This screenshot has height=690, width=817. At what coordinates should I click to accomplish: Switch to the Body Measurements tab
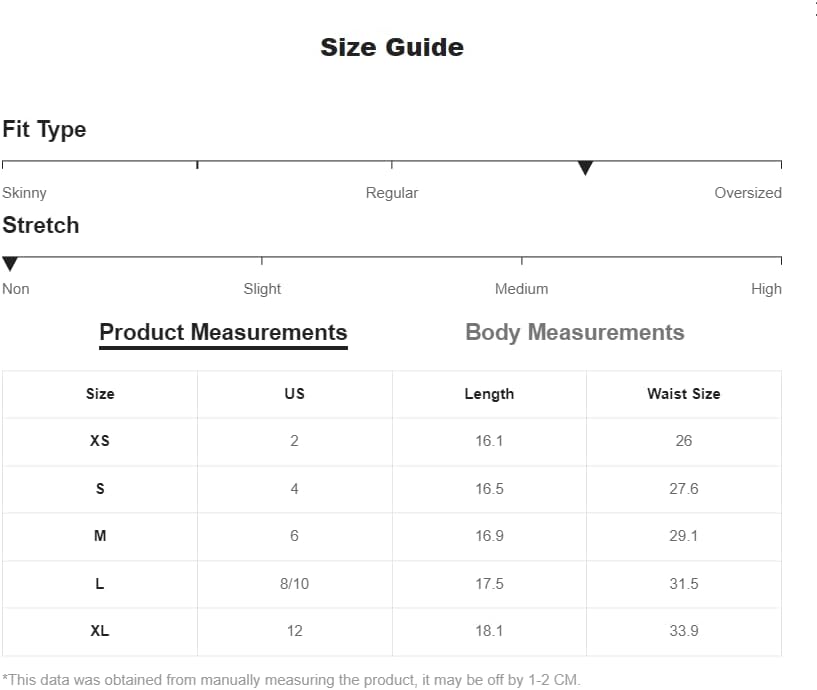point(575,332)
